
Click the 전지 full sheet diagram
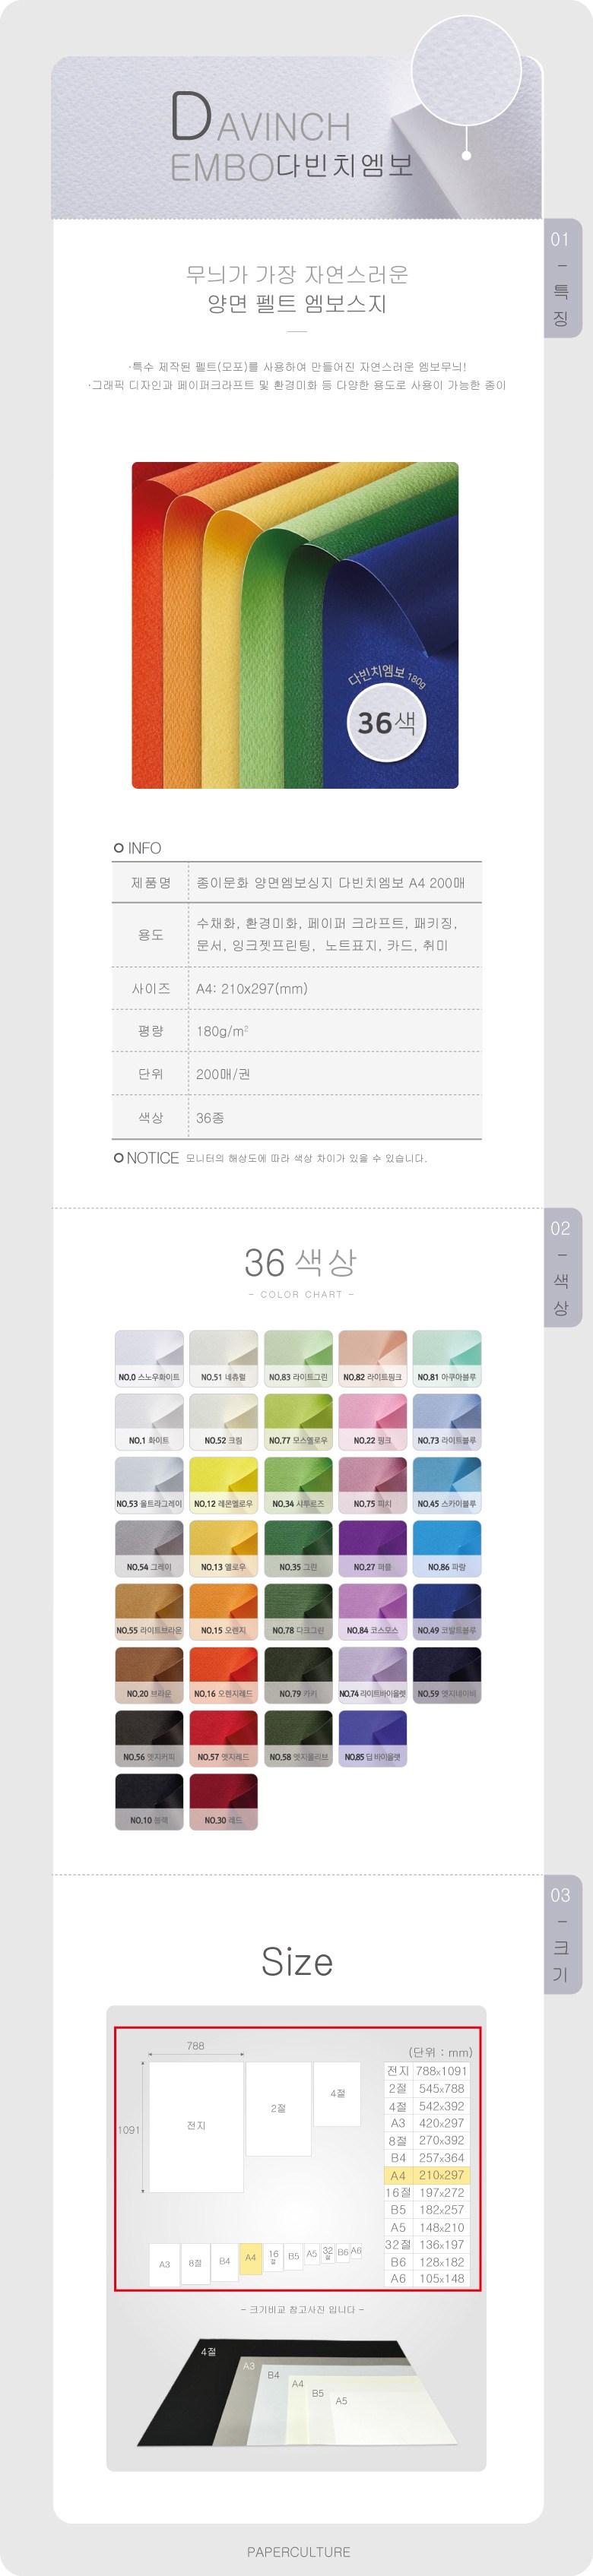(196, 2126)
